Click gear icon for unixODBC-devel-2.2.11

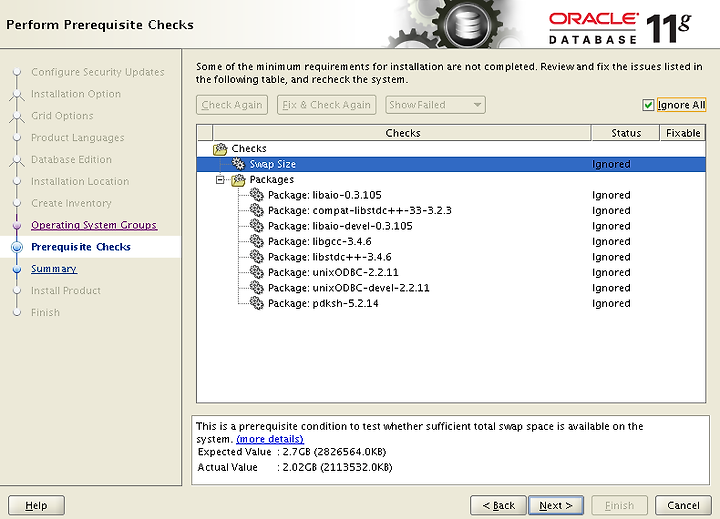point(257,288)
